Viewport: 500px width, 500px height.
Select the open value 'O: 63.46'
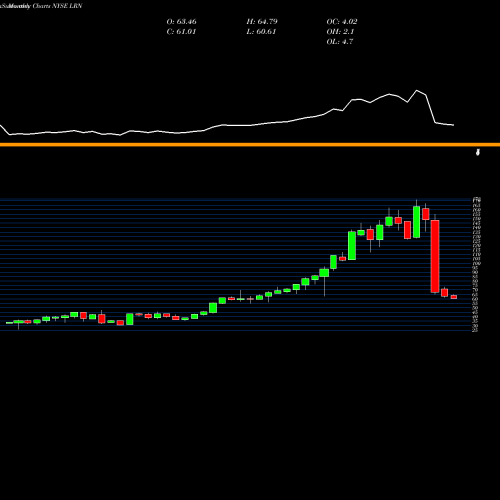[181, 22]
